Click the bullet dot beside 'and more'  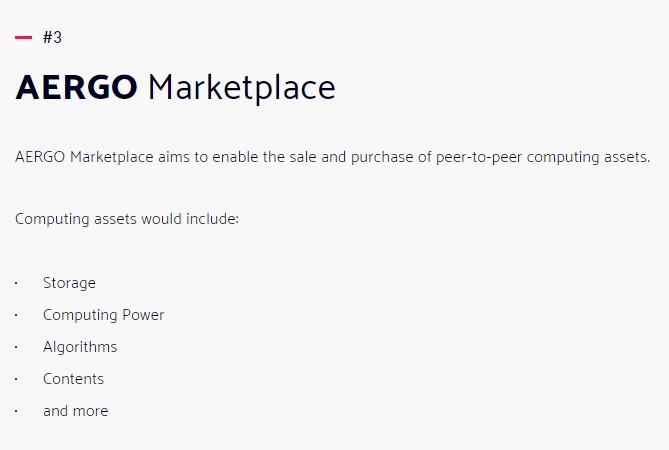16,411
